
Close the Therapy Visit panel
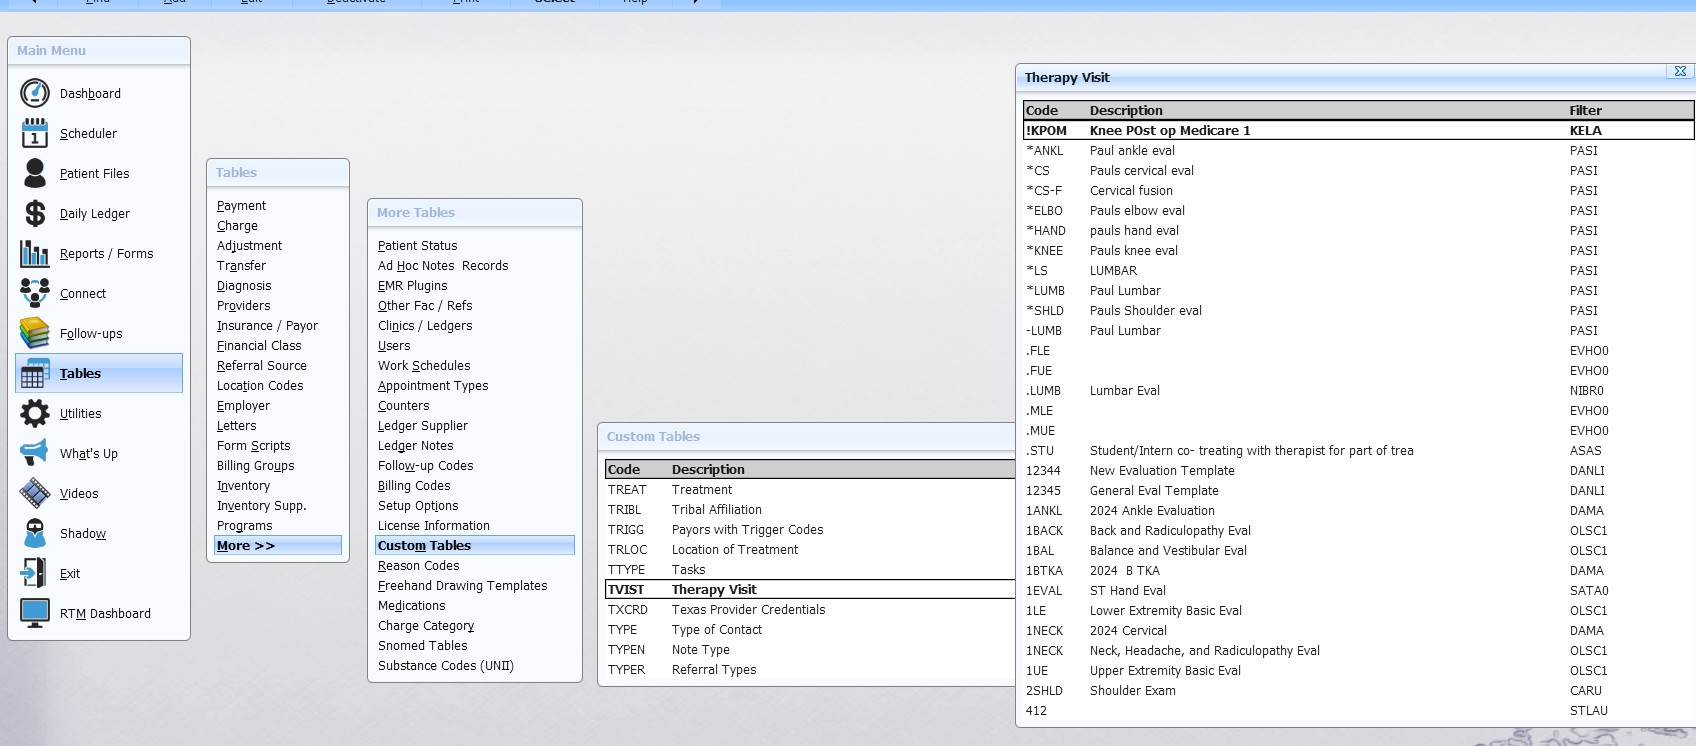pyautogui.click(x=1680, y=71)
